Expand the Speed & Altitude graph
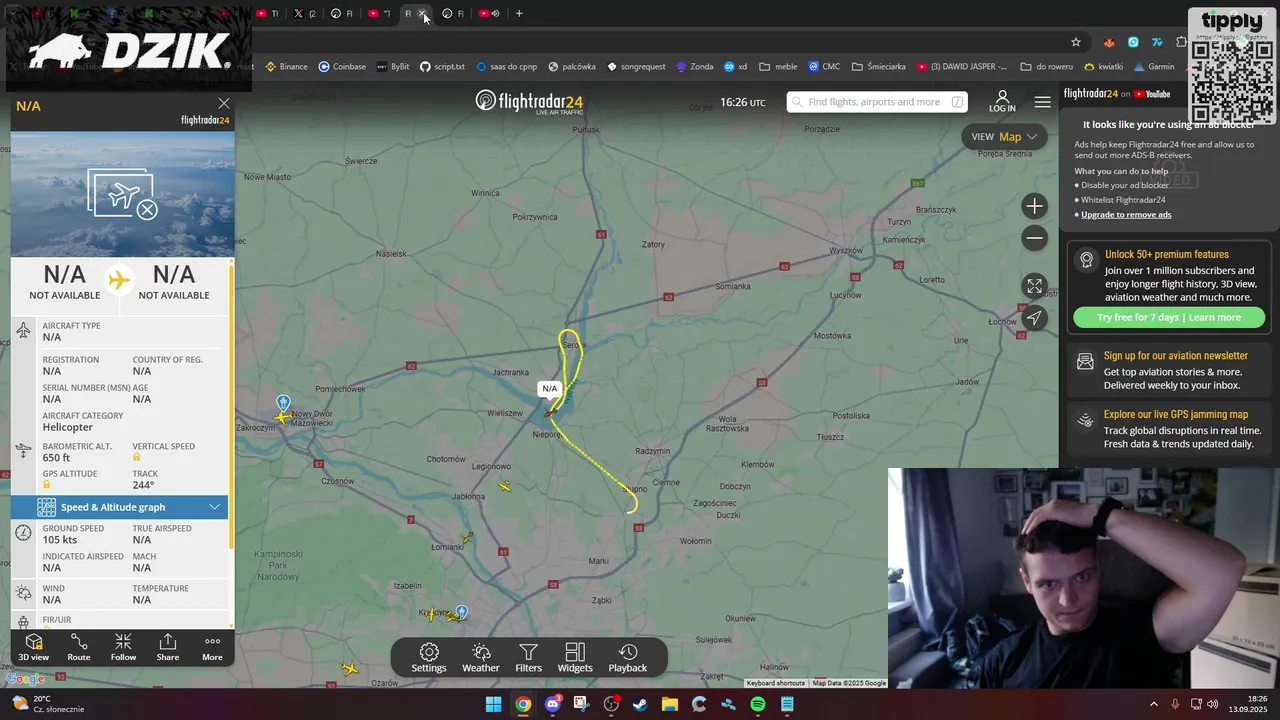Screen dimensions: 1280x720 [x=119, y=507]
